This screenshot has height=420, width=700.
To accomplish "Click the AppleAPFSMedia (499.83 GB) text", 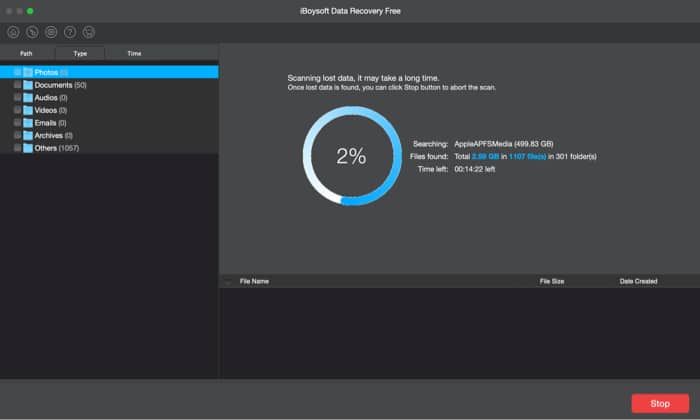I will click(504, 144).
